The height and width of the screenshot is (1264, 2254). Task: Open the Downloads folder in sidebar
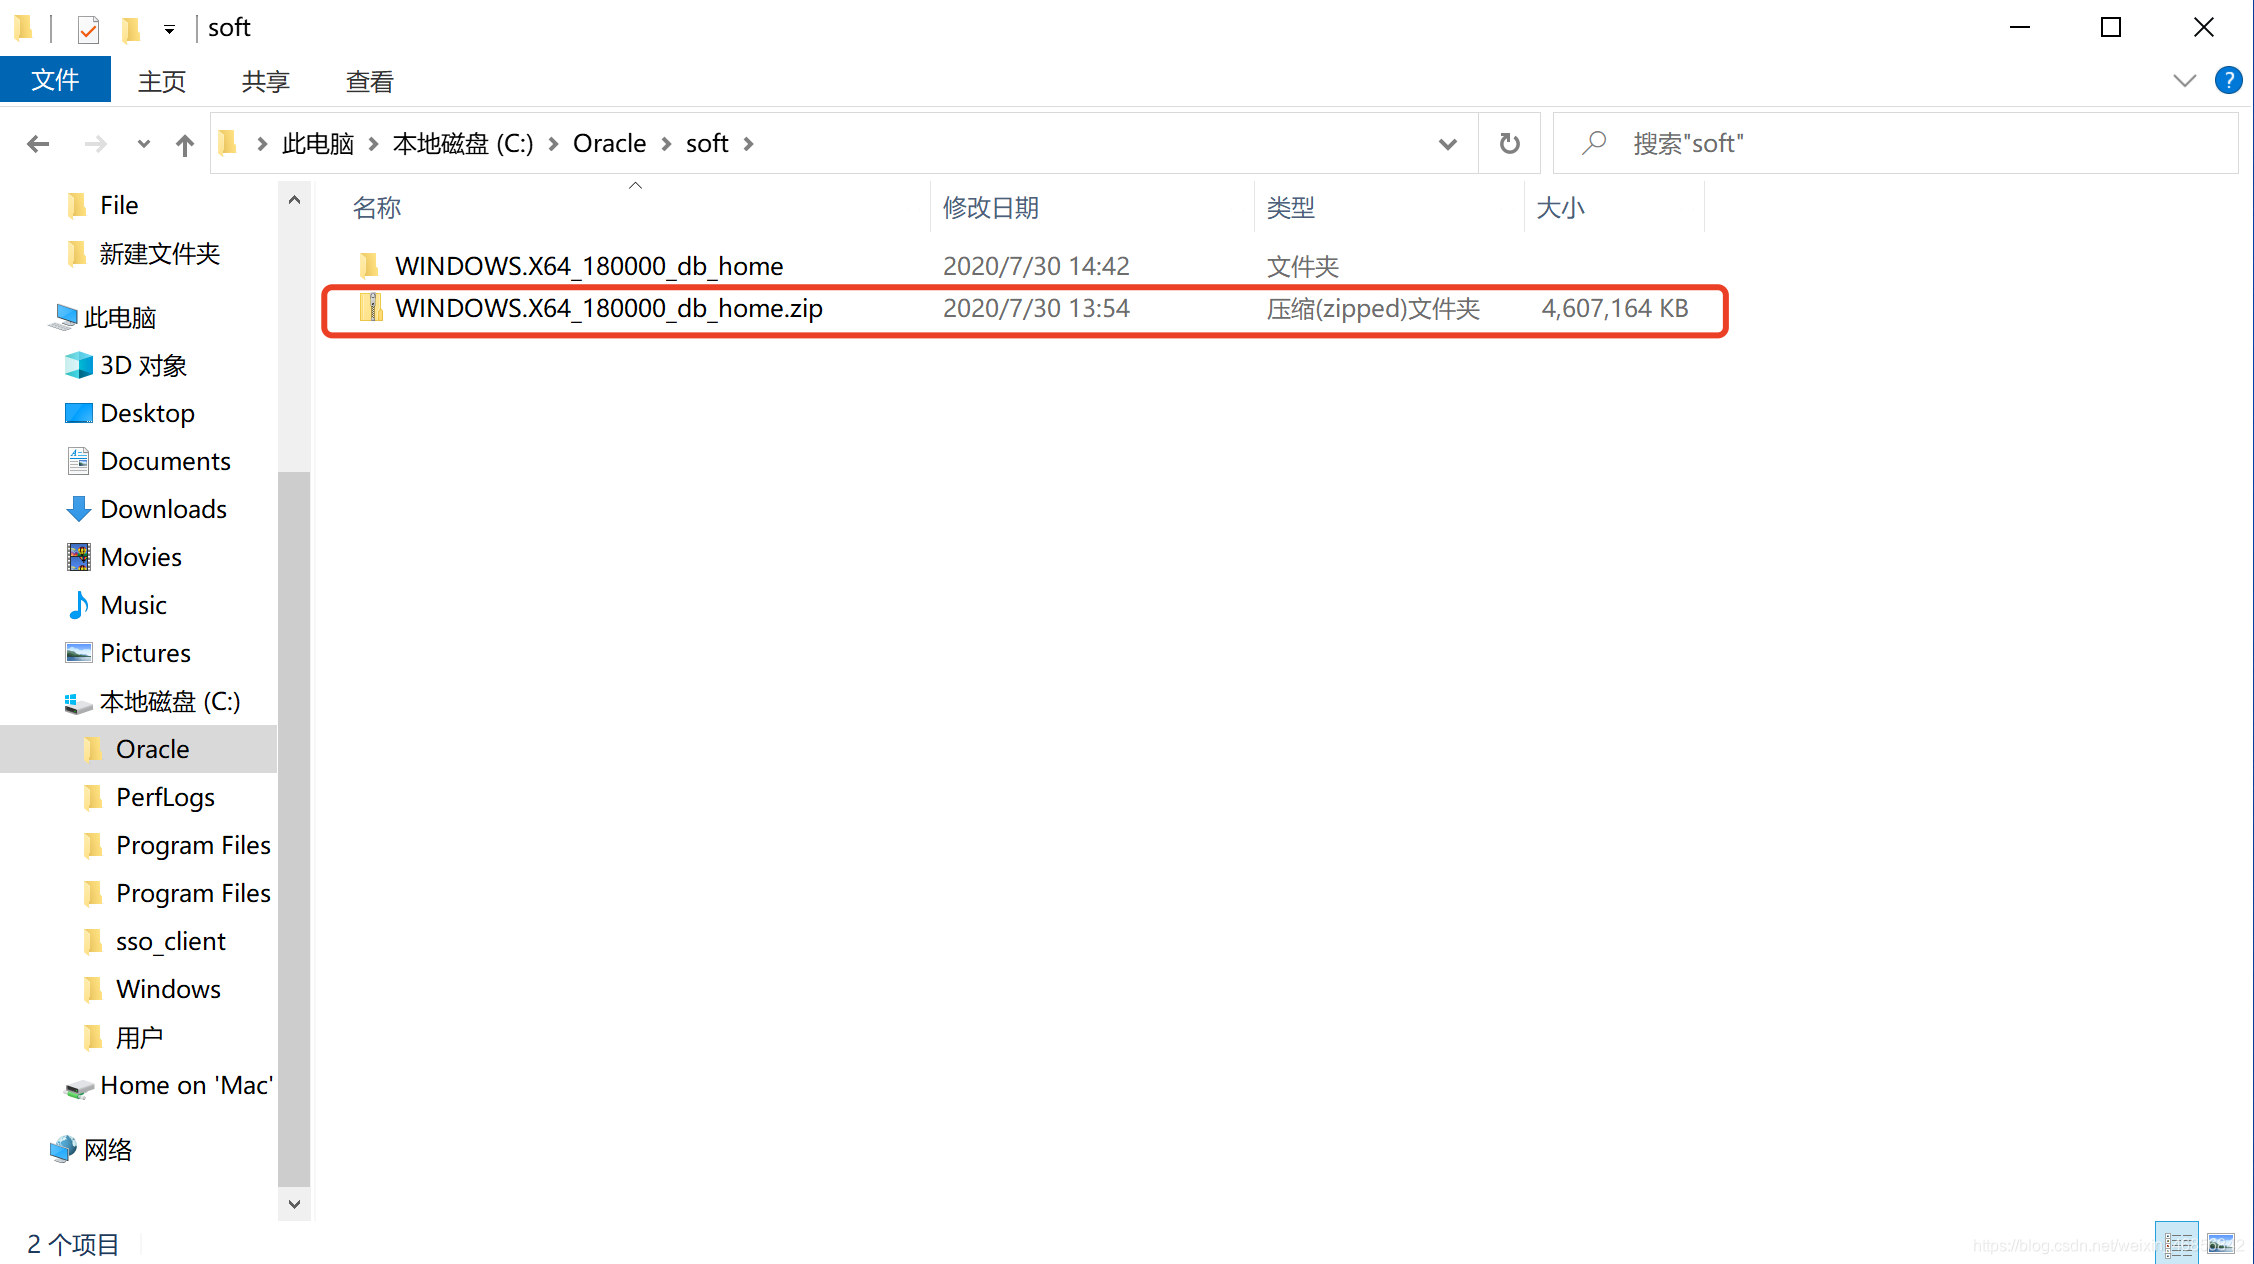163,509
